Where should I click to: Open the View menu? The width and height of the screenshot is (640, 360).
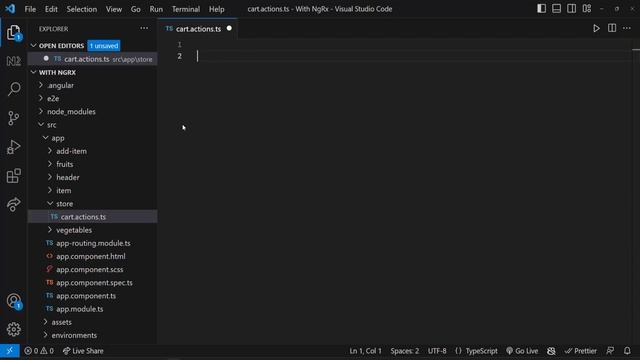tap(114, 9)
